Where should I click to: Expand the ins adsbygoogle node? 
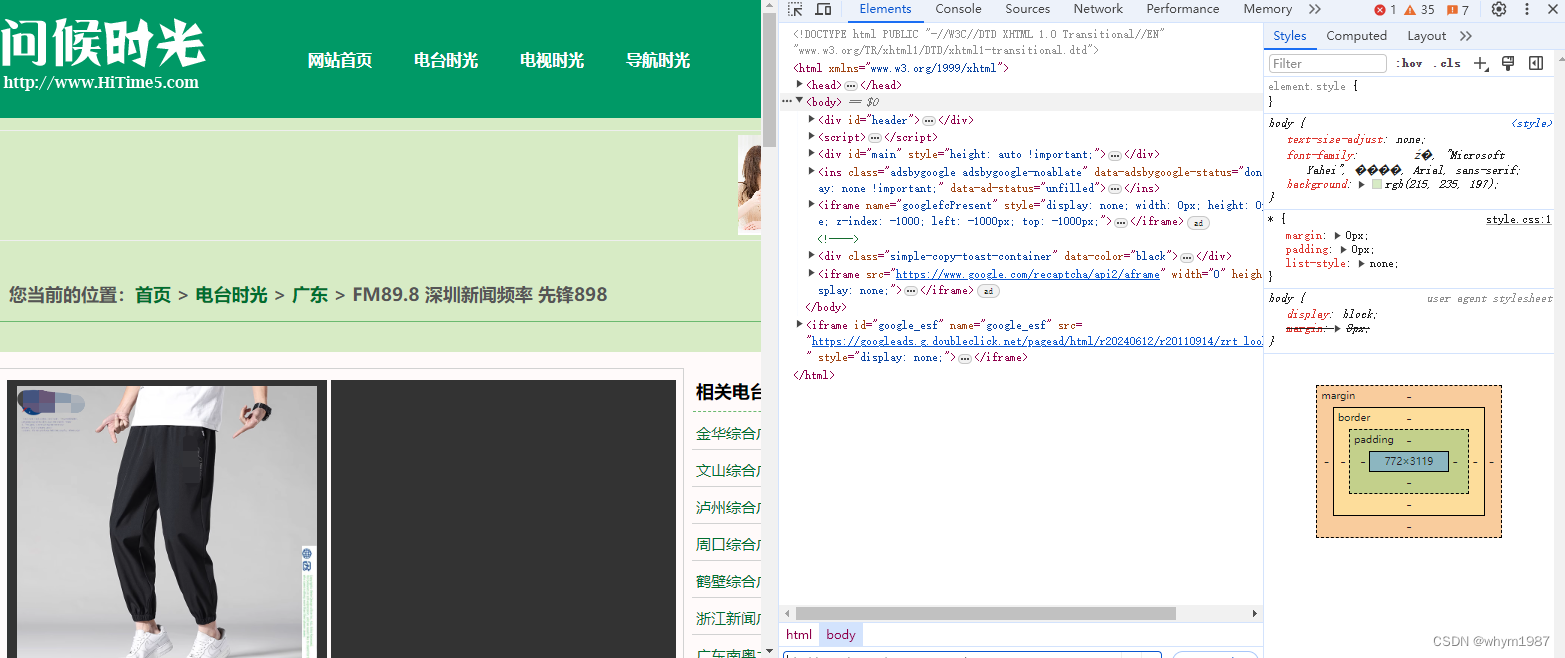pyautogui.click(x=812, y=171)
